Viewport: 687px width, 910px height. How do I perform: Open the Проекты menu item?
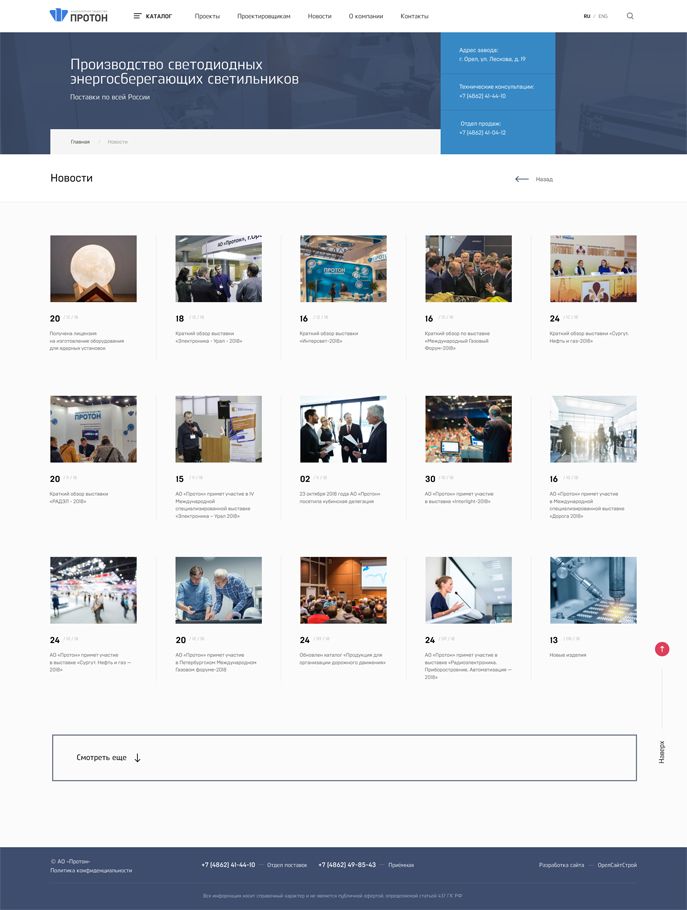point(207,16)
